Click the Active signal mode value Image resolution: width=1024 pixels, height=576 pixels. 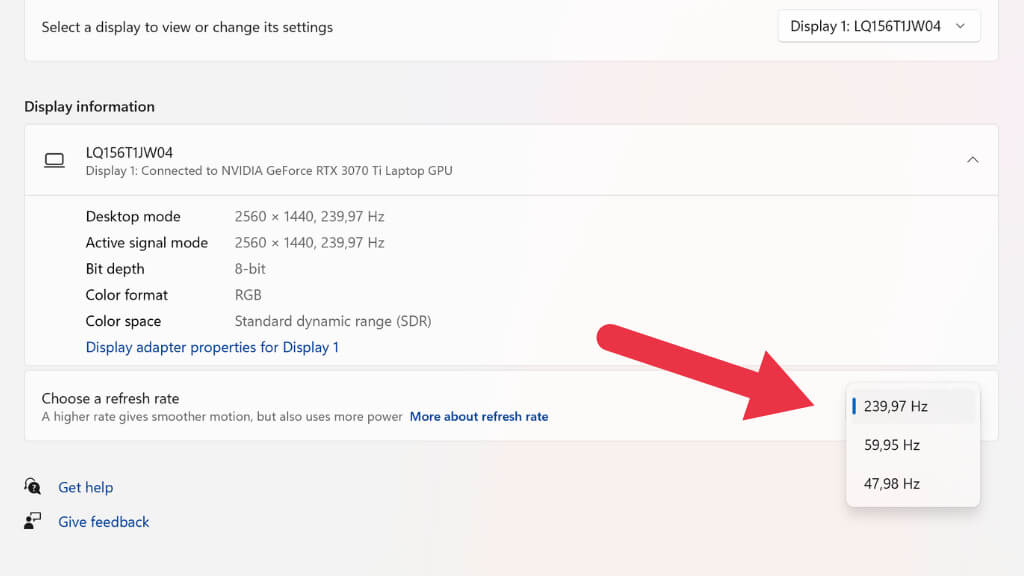pyautogui.click(x=309, y=242)
